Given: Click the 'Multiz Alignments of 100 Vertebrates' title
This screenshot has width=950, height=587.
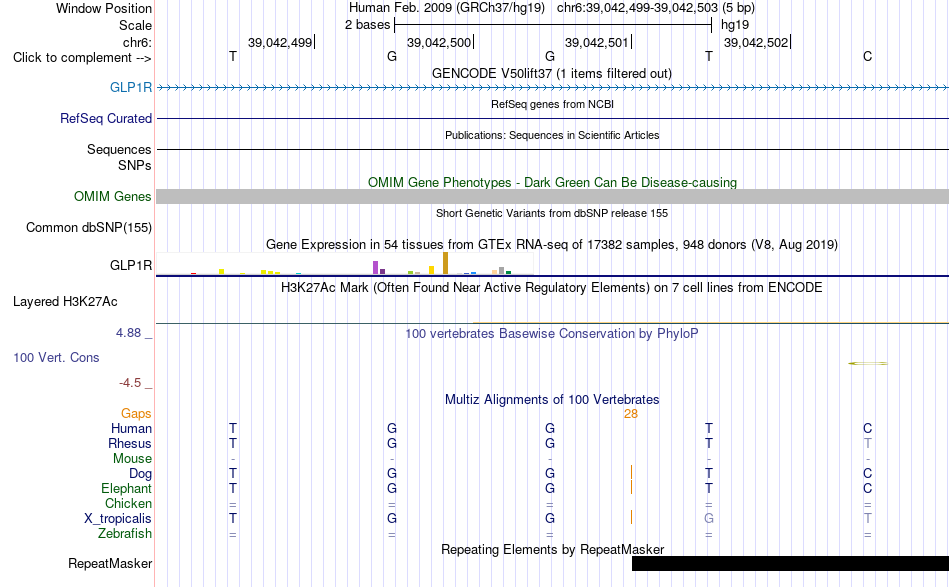Looking at the screenshot, I should pos(552,399).
